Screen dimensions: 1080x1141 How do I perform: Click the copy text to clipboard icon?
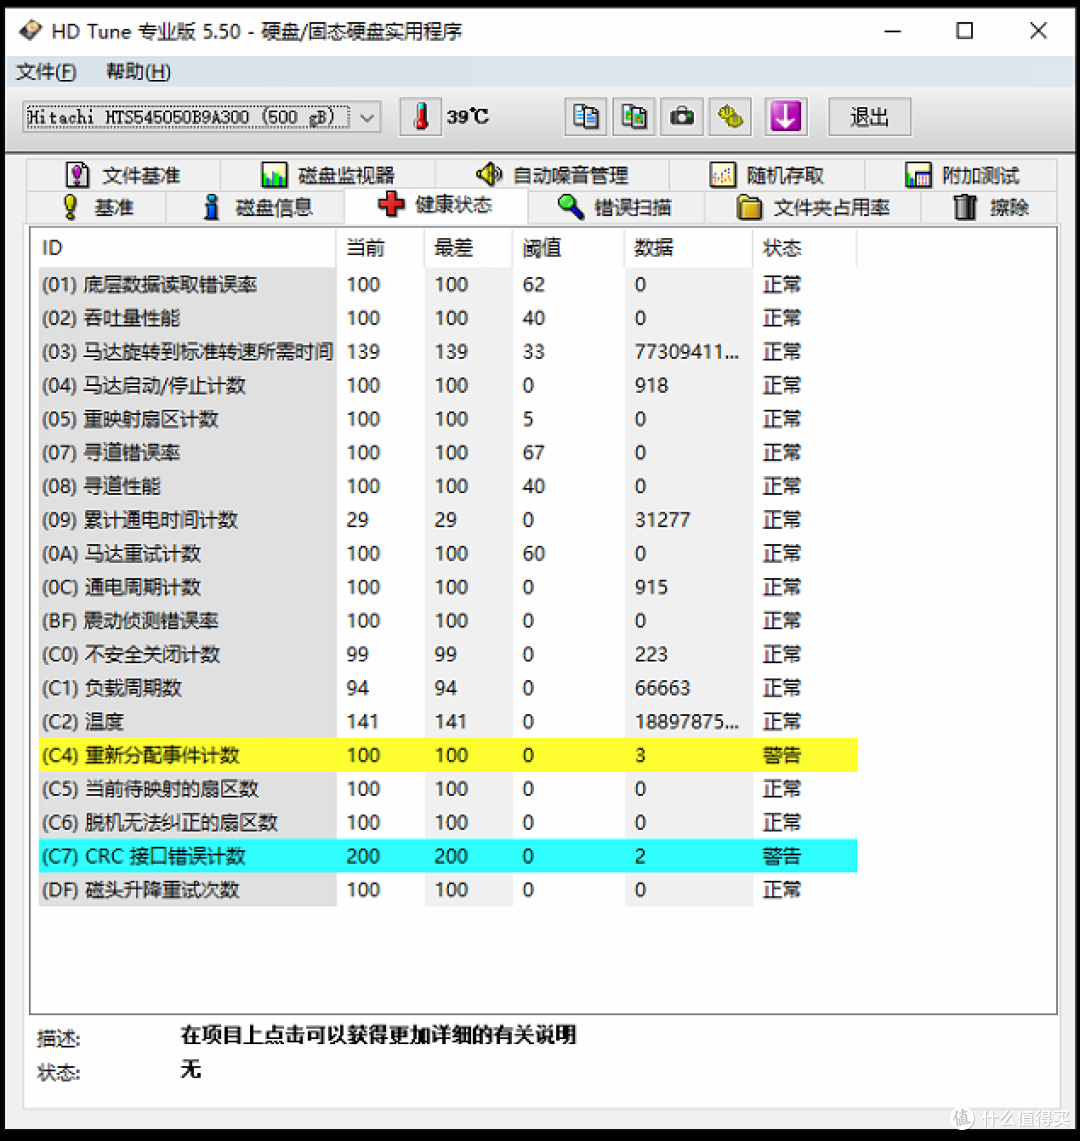coord(585,117)
